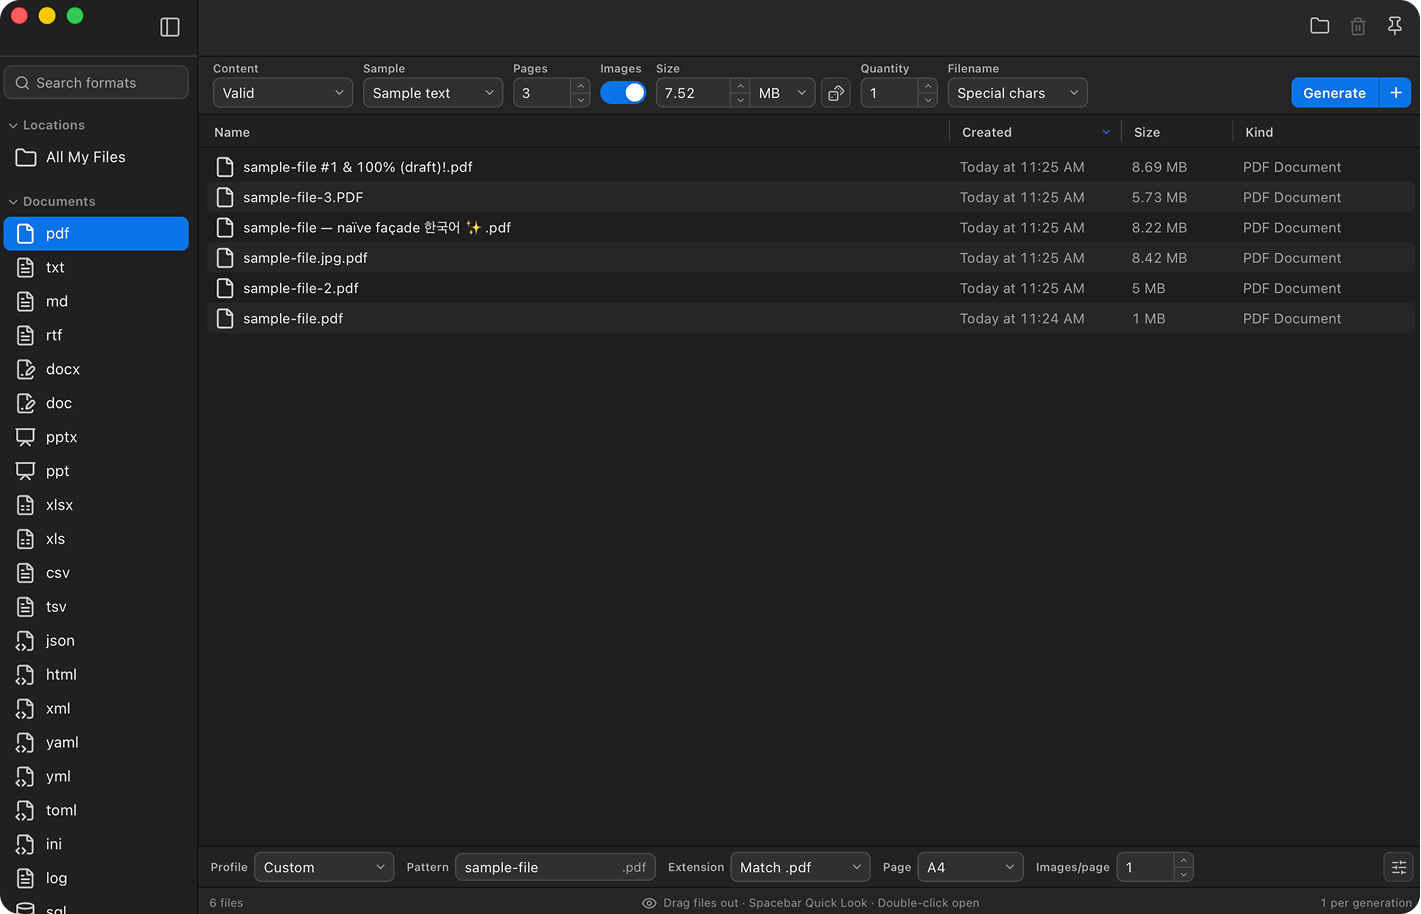Click the trash delete icon
Viewport: 1421px width, 914px height.
1358,26
